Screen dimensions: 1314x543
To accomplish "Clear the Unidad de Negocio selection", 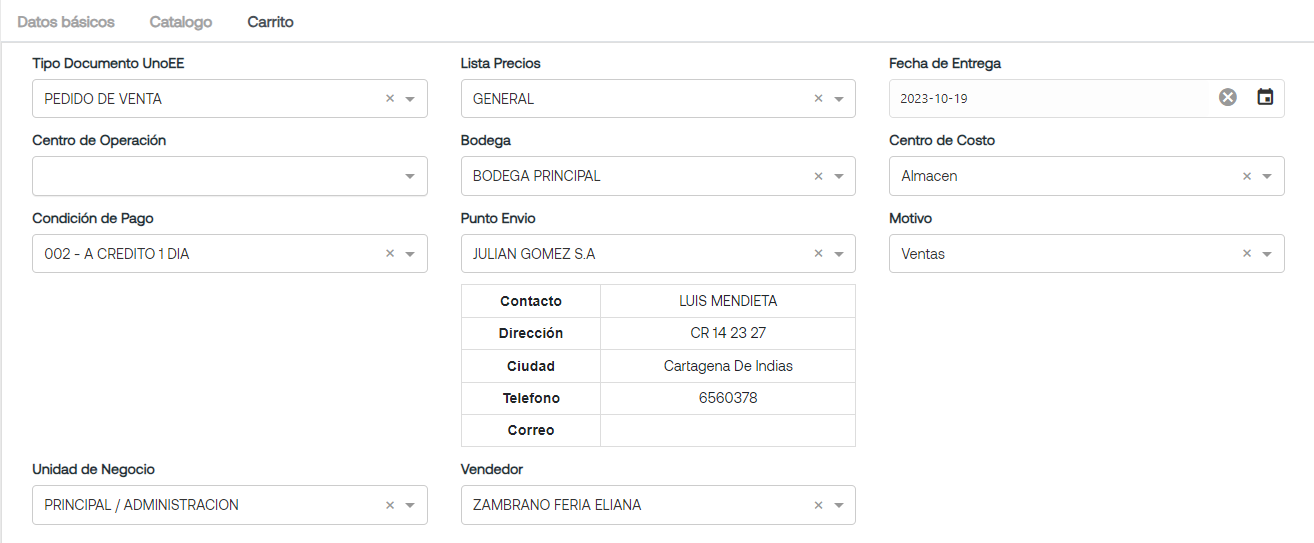I will tap(390, 505).
